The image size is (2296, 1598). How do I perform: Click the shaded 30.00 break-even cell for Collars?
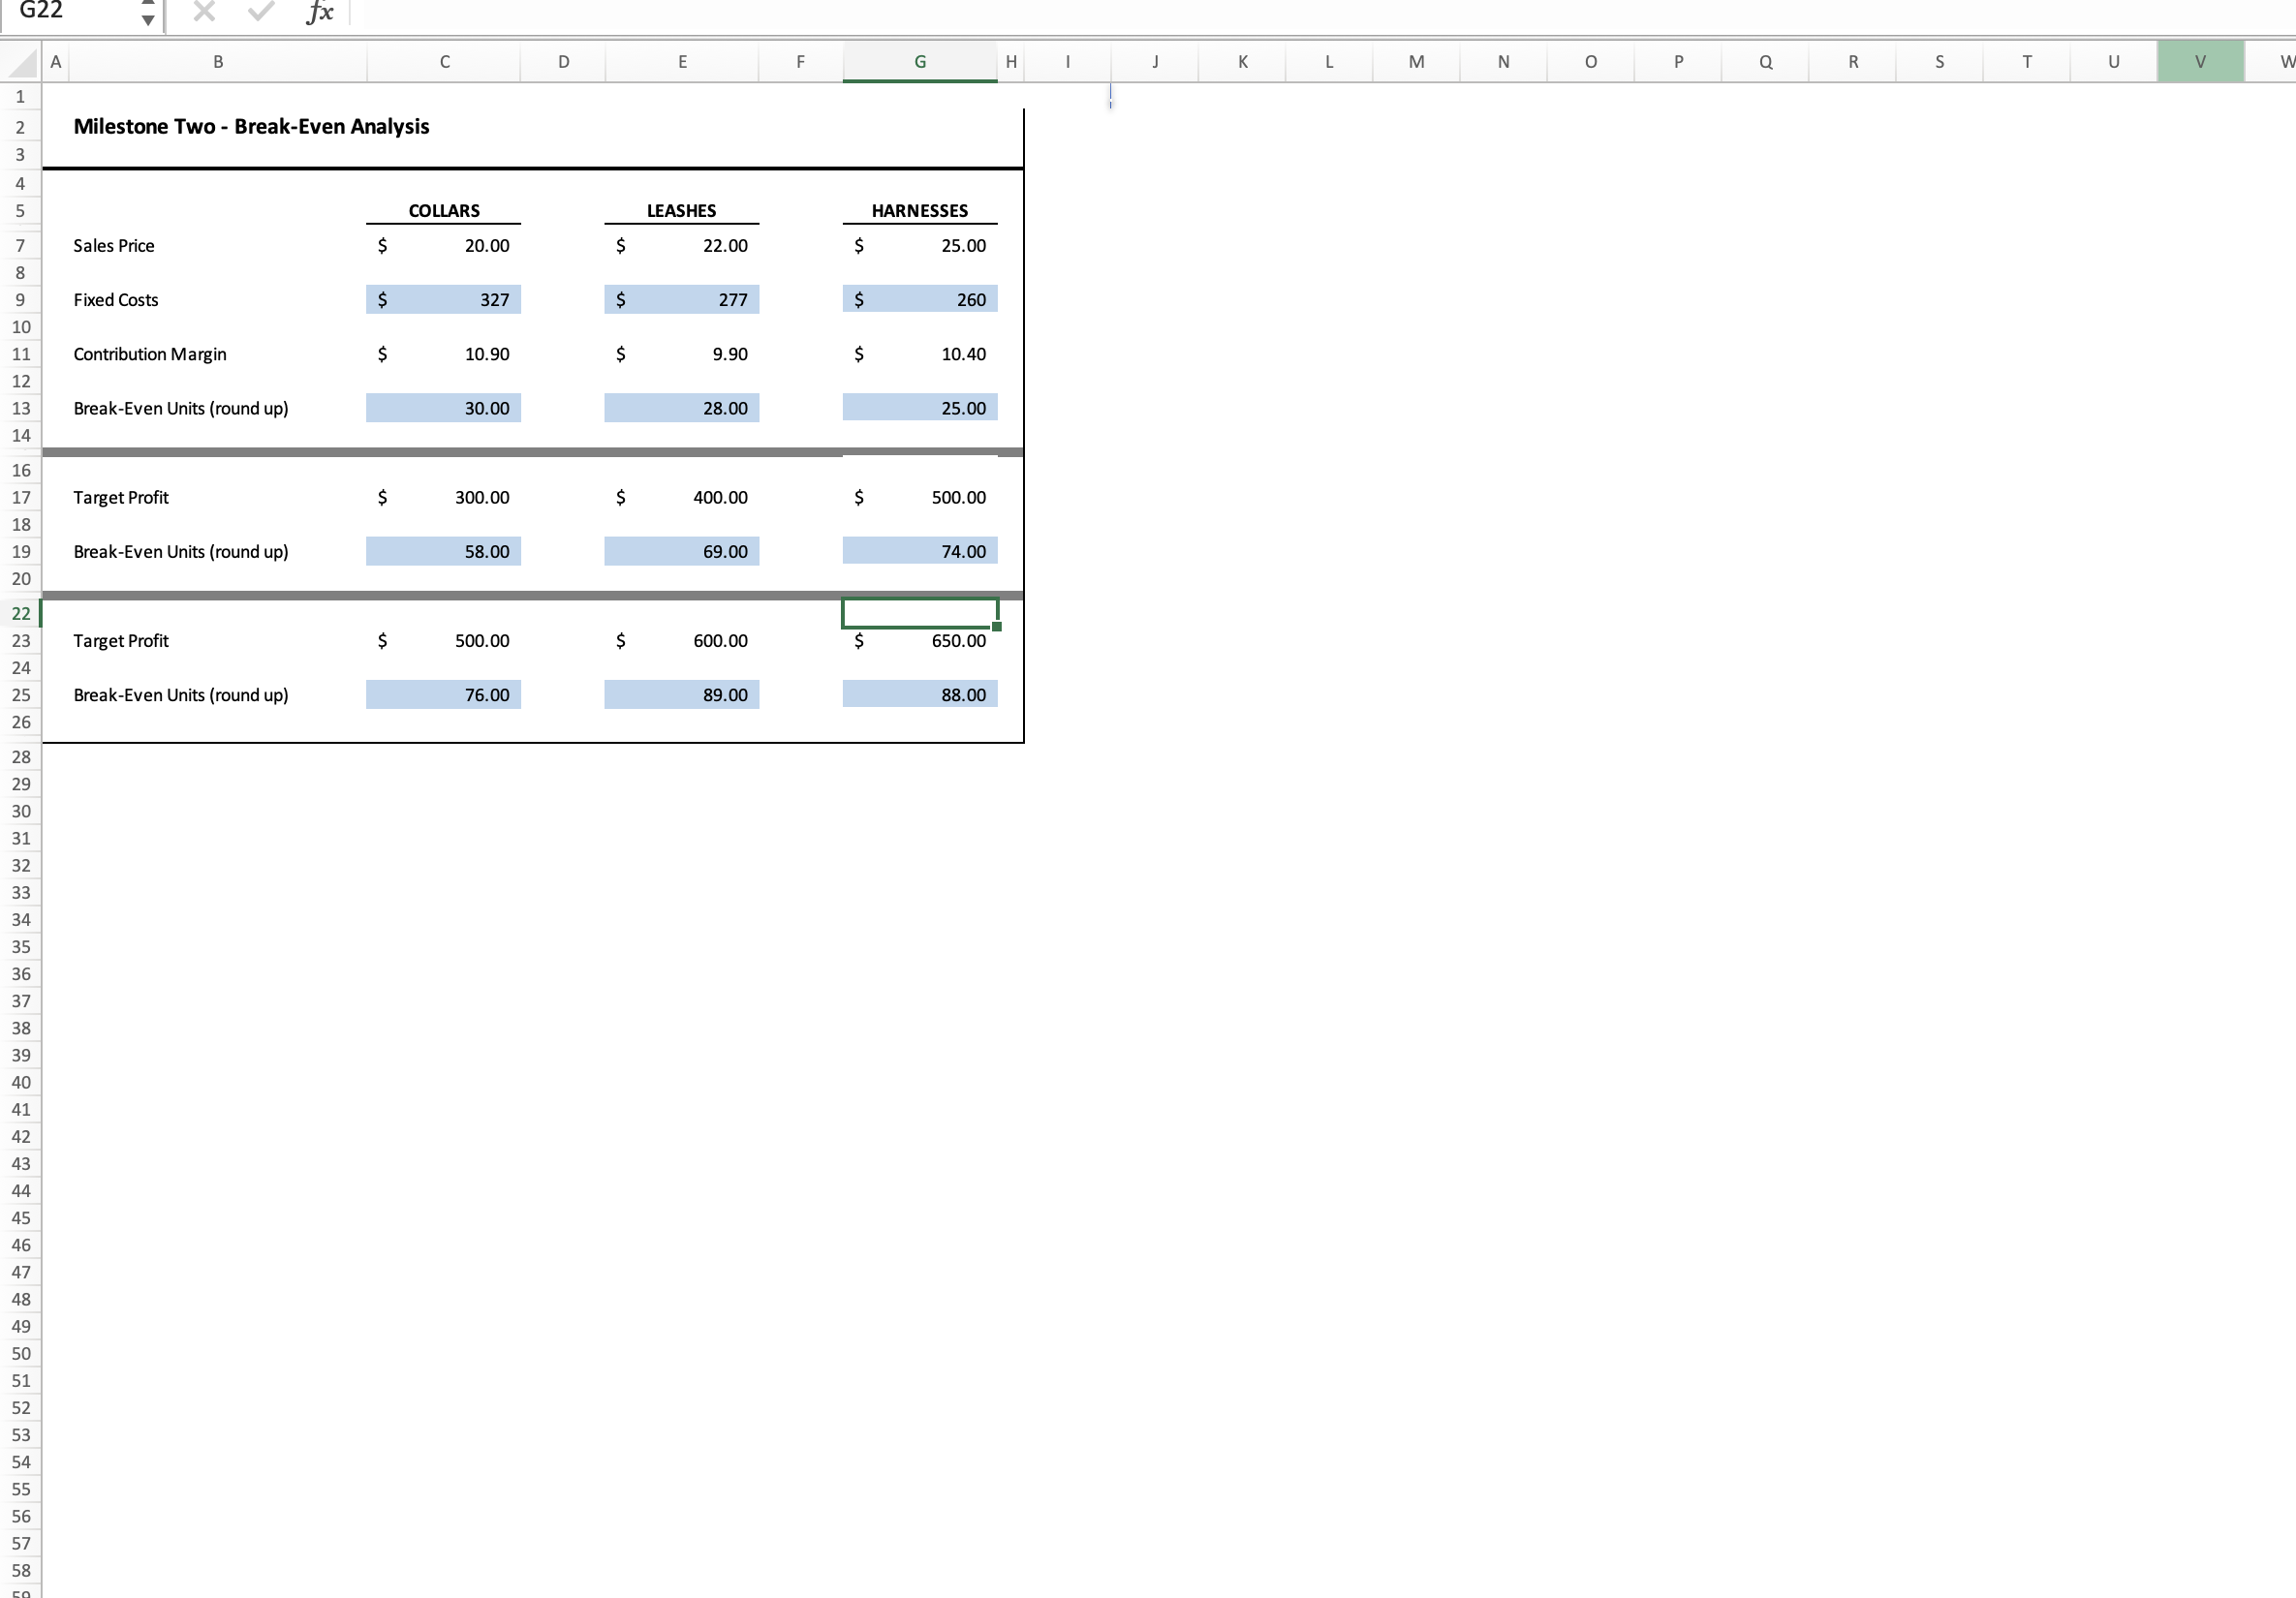pyautogui.click(x=444, y=408)
